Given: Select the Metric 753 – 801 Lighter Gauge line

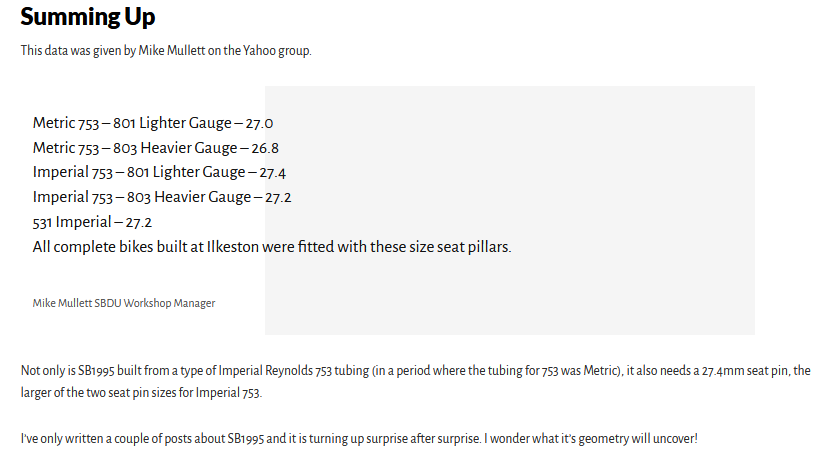Looking at the screenshot, I should tap(152, 124).
